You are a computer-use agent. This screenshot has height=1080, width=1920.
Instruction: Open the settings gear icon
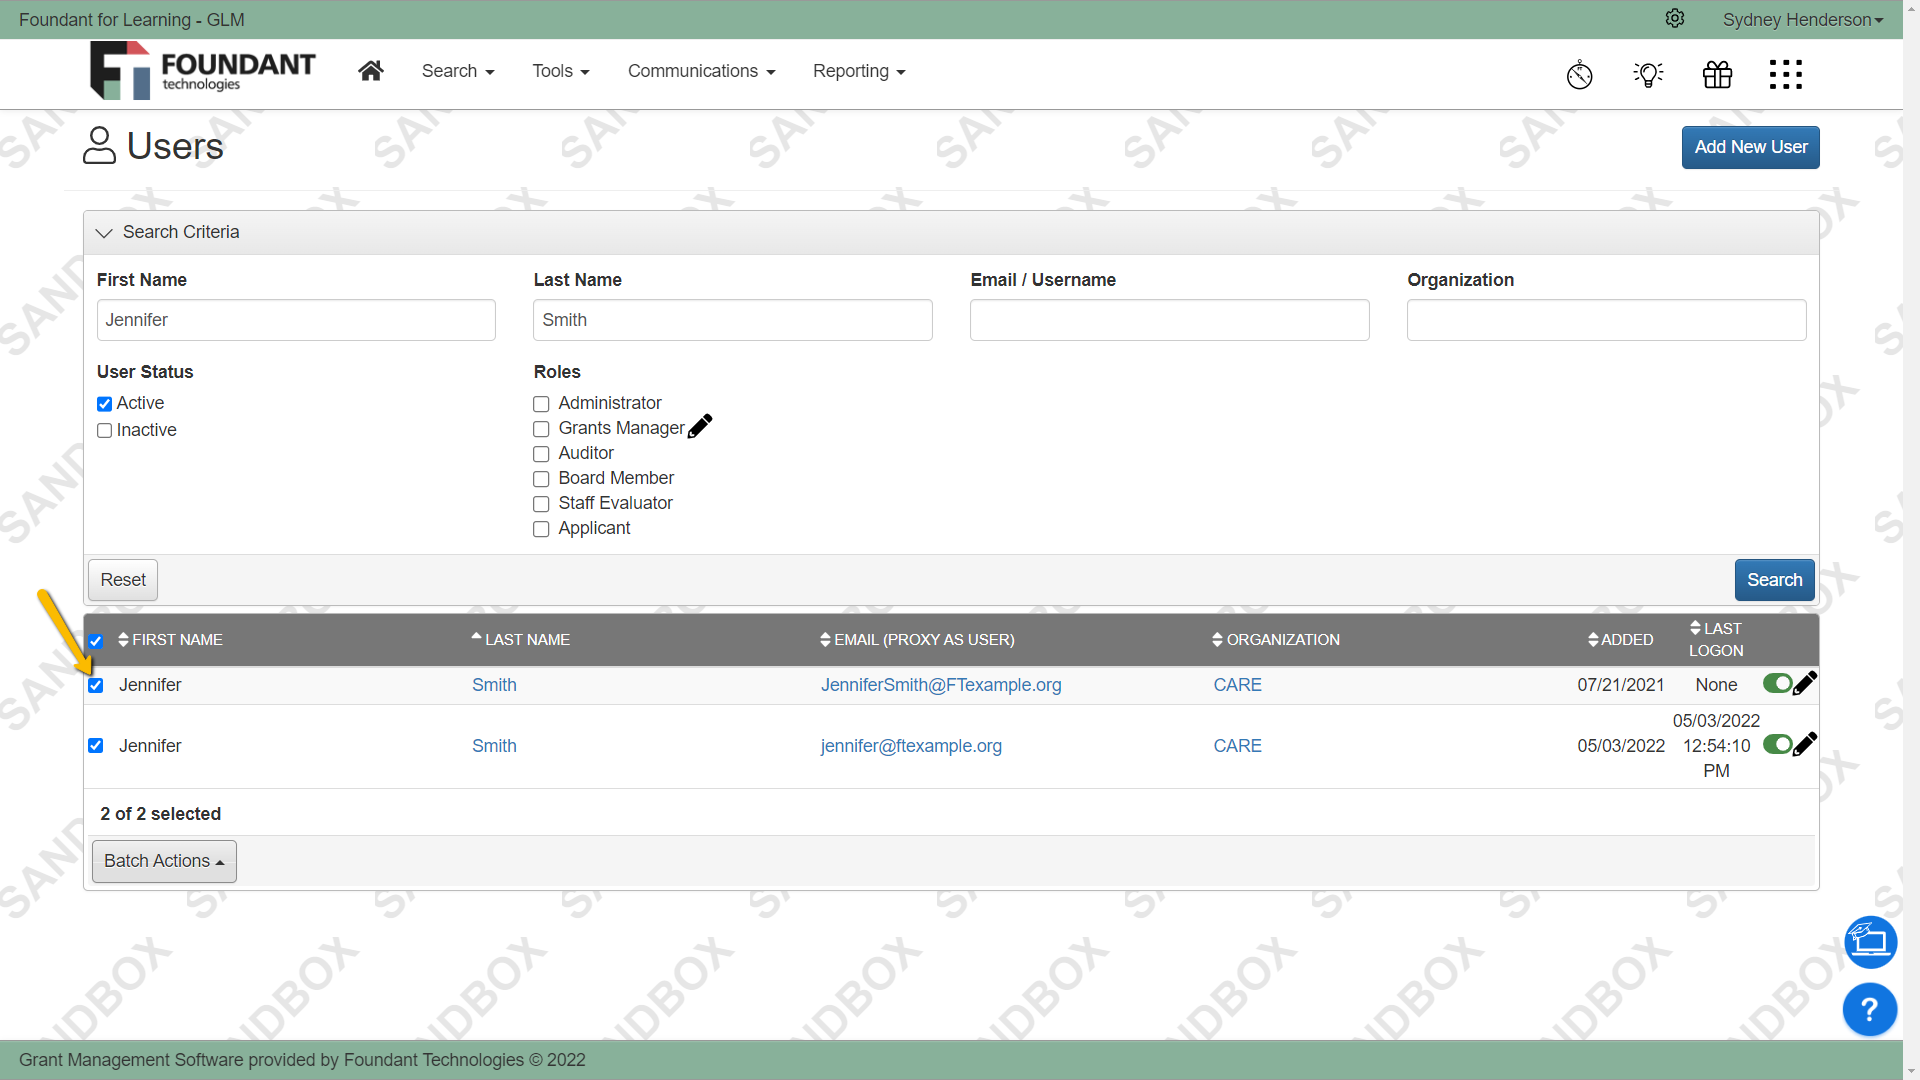click(x=1675, y=19)
